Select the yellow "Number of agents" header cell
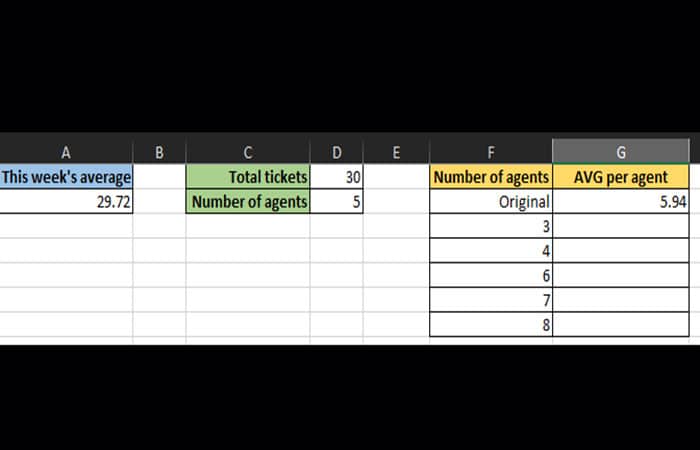 pos(491,177)
